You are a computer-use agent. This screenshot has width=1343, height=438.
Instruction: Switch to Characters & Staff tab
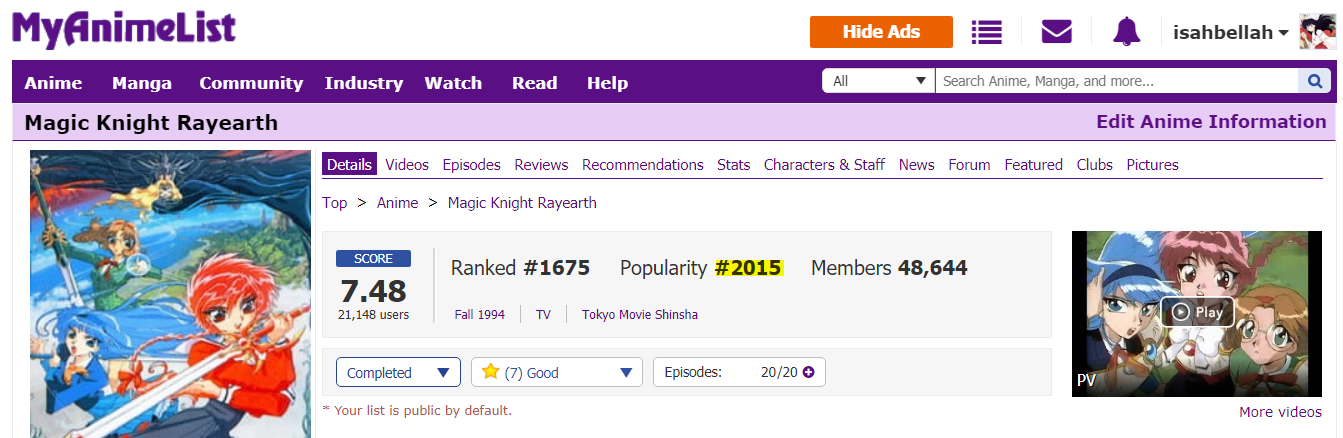[x=824, y=164]
